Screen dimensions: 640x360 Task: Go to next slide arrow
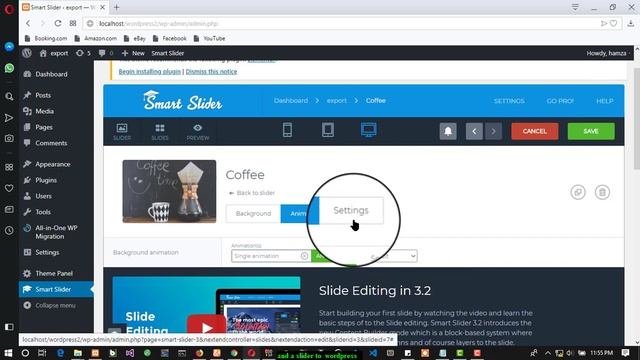[493, 131]
